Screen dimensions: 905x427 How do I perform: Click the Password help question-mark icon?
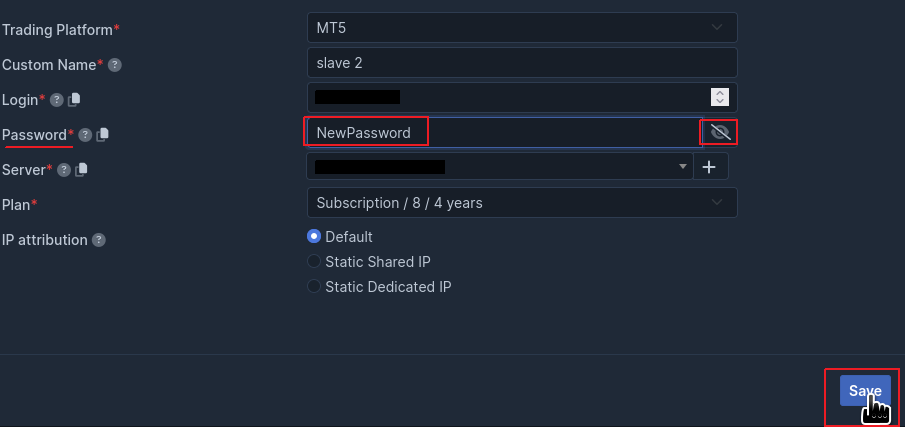pos(85,135)
